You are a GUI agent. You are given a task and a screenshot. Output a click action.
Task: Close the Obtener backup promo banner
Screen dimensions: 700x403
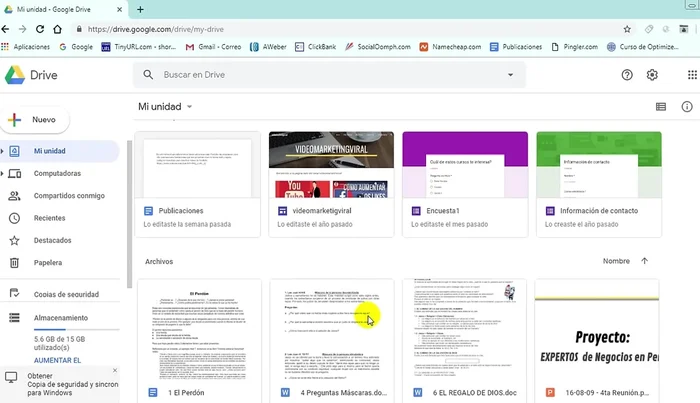(x=115, y=370)
